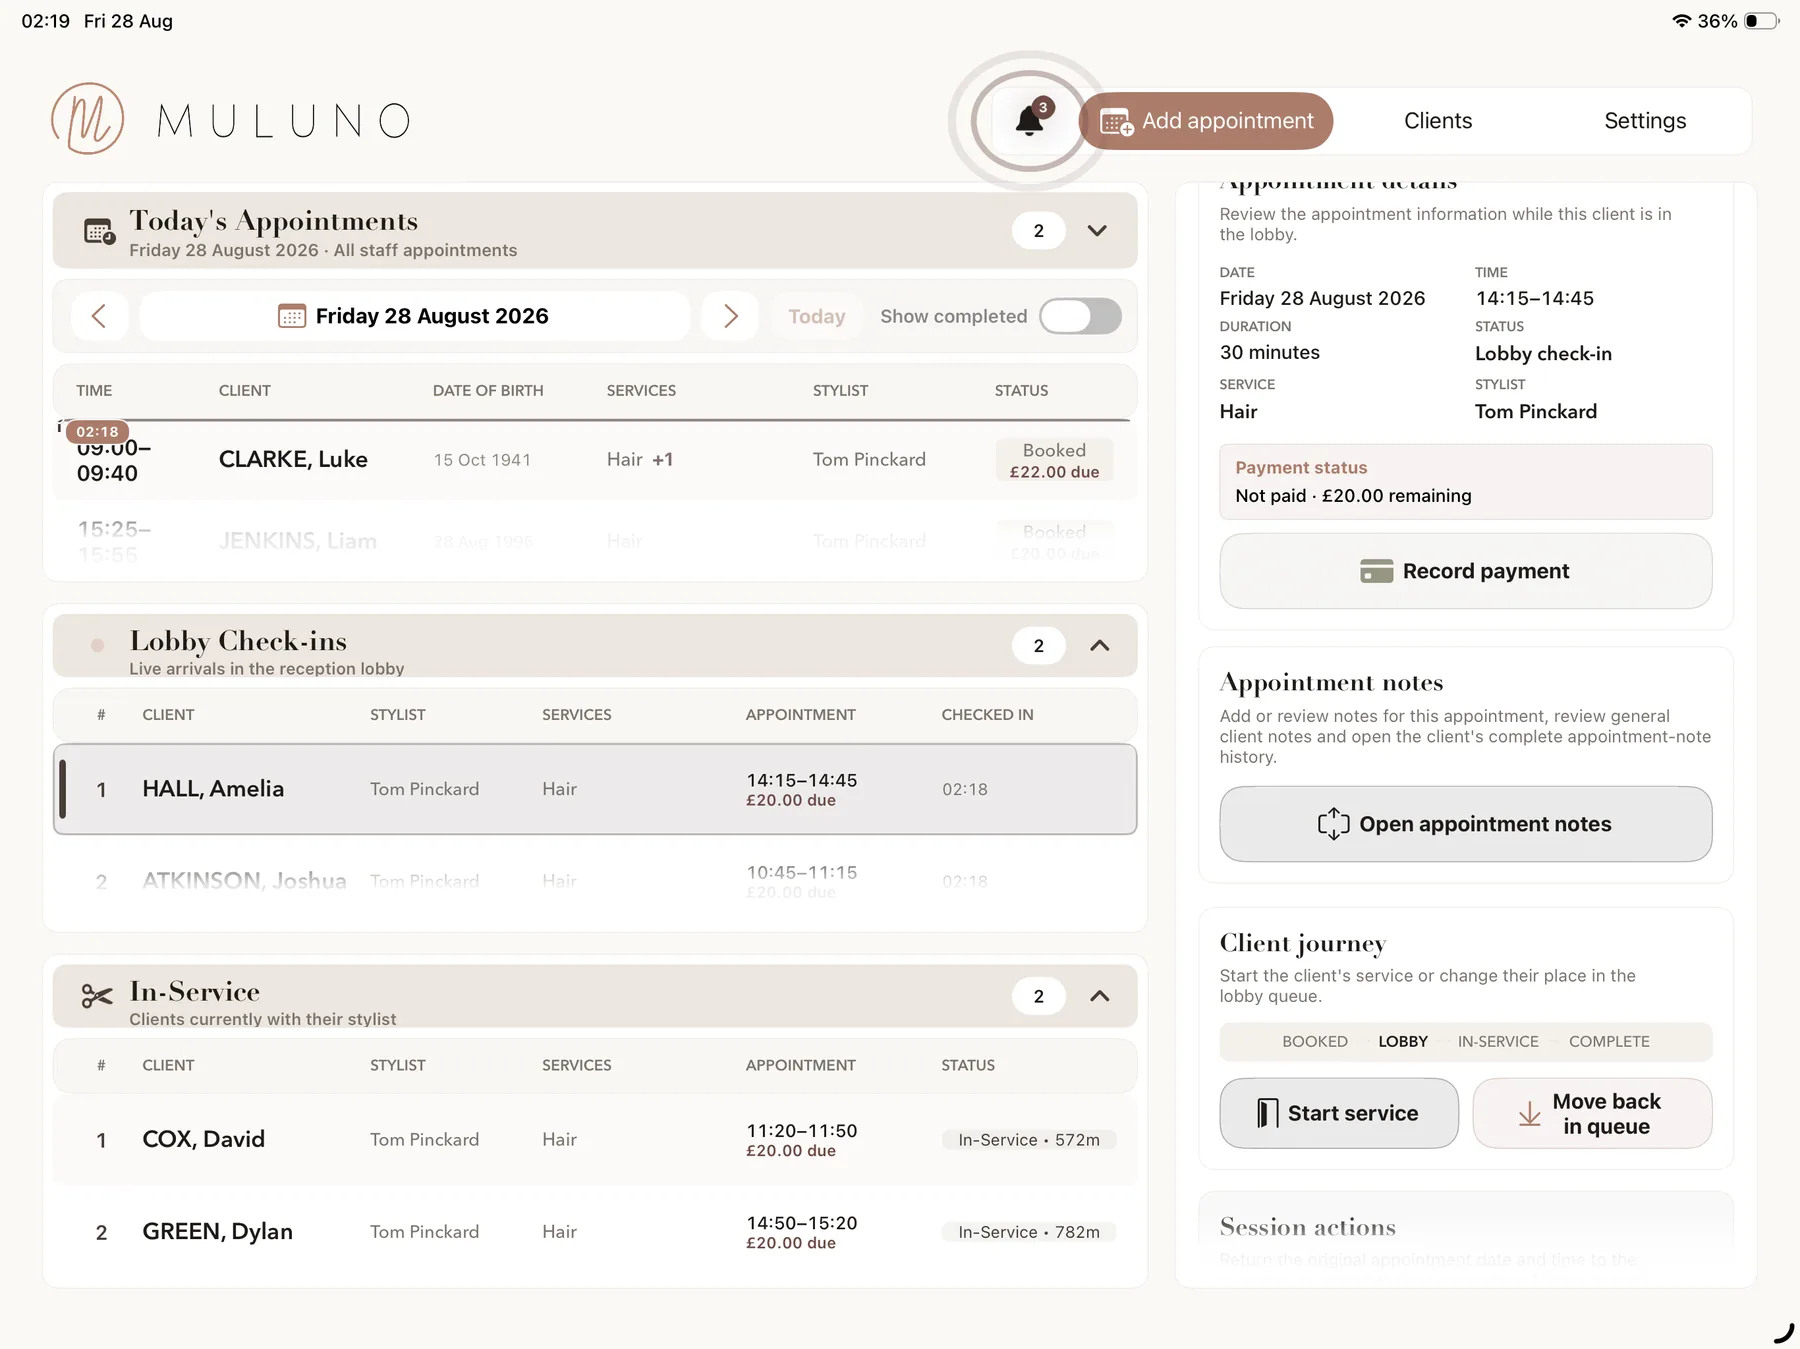Click Move back in queue button

click(1592, 1113)
